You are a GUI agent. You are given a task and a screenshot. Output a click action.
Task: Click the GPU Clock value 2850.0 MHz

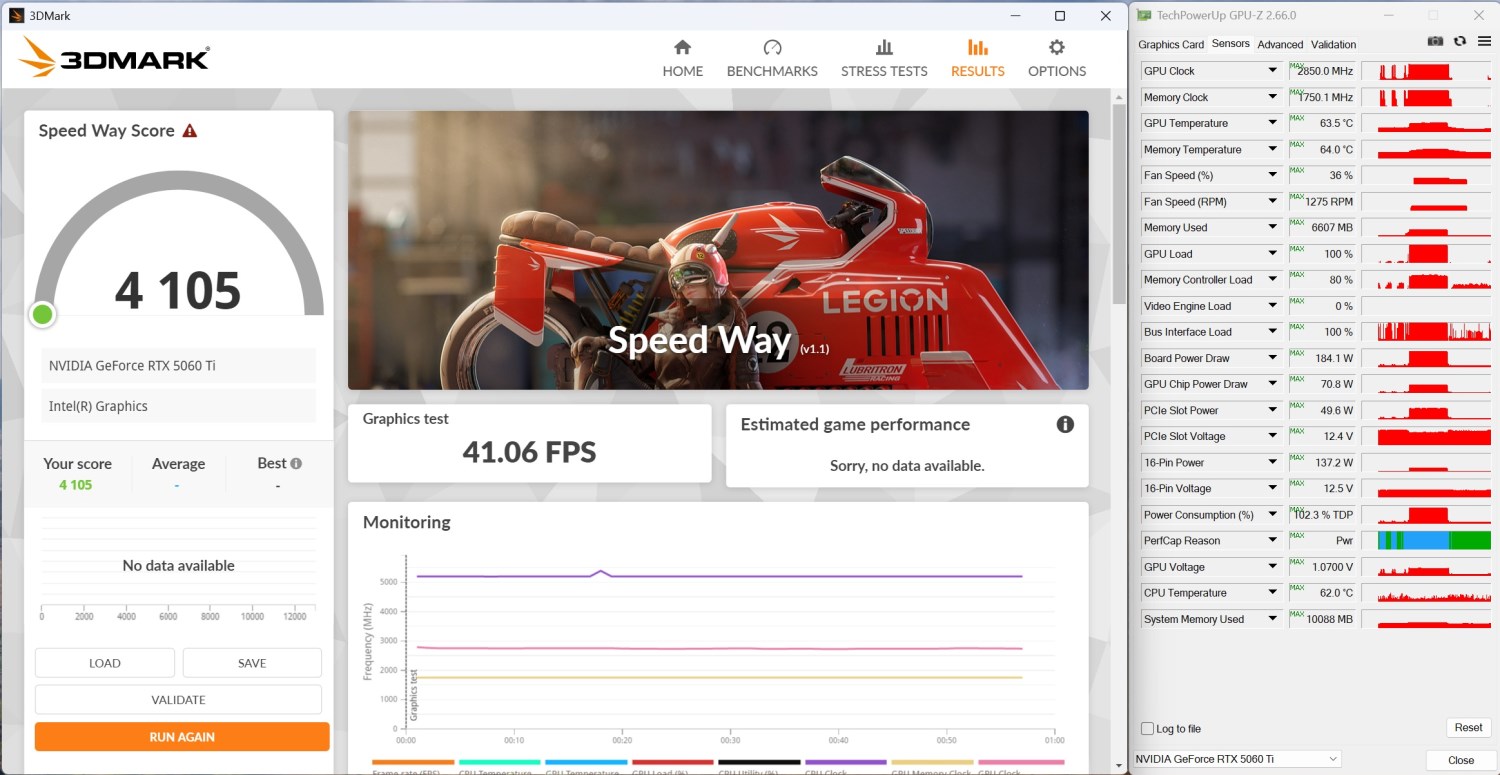coord(1324,71)
